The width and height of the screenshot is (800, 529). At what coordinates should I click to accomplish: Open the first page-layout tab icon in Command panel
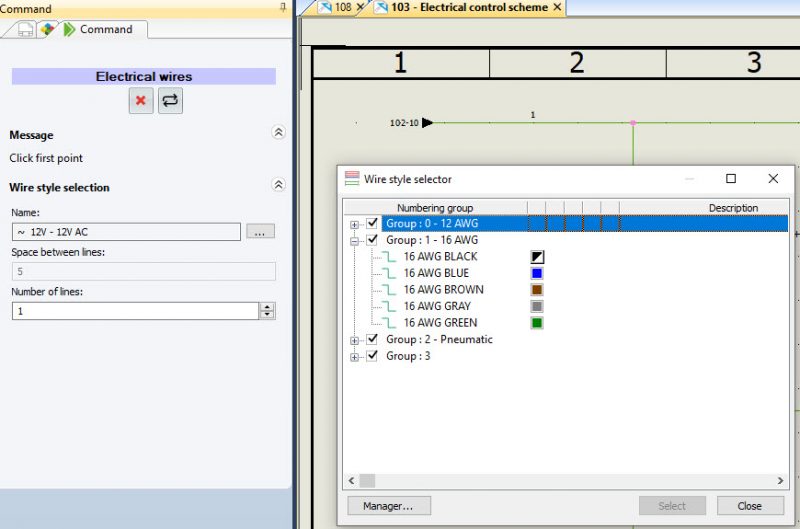26,29
